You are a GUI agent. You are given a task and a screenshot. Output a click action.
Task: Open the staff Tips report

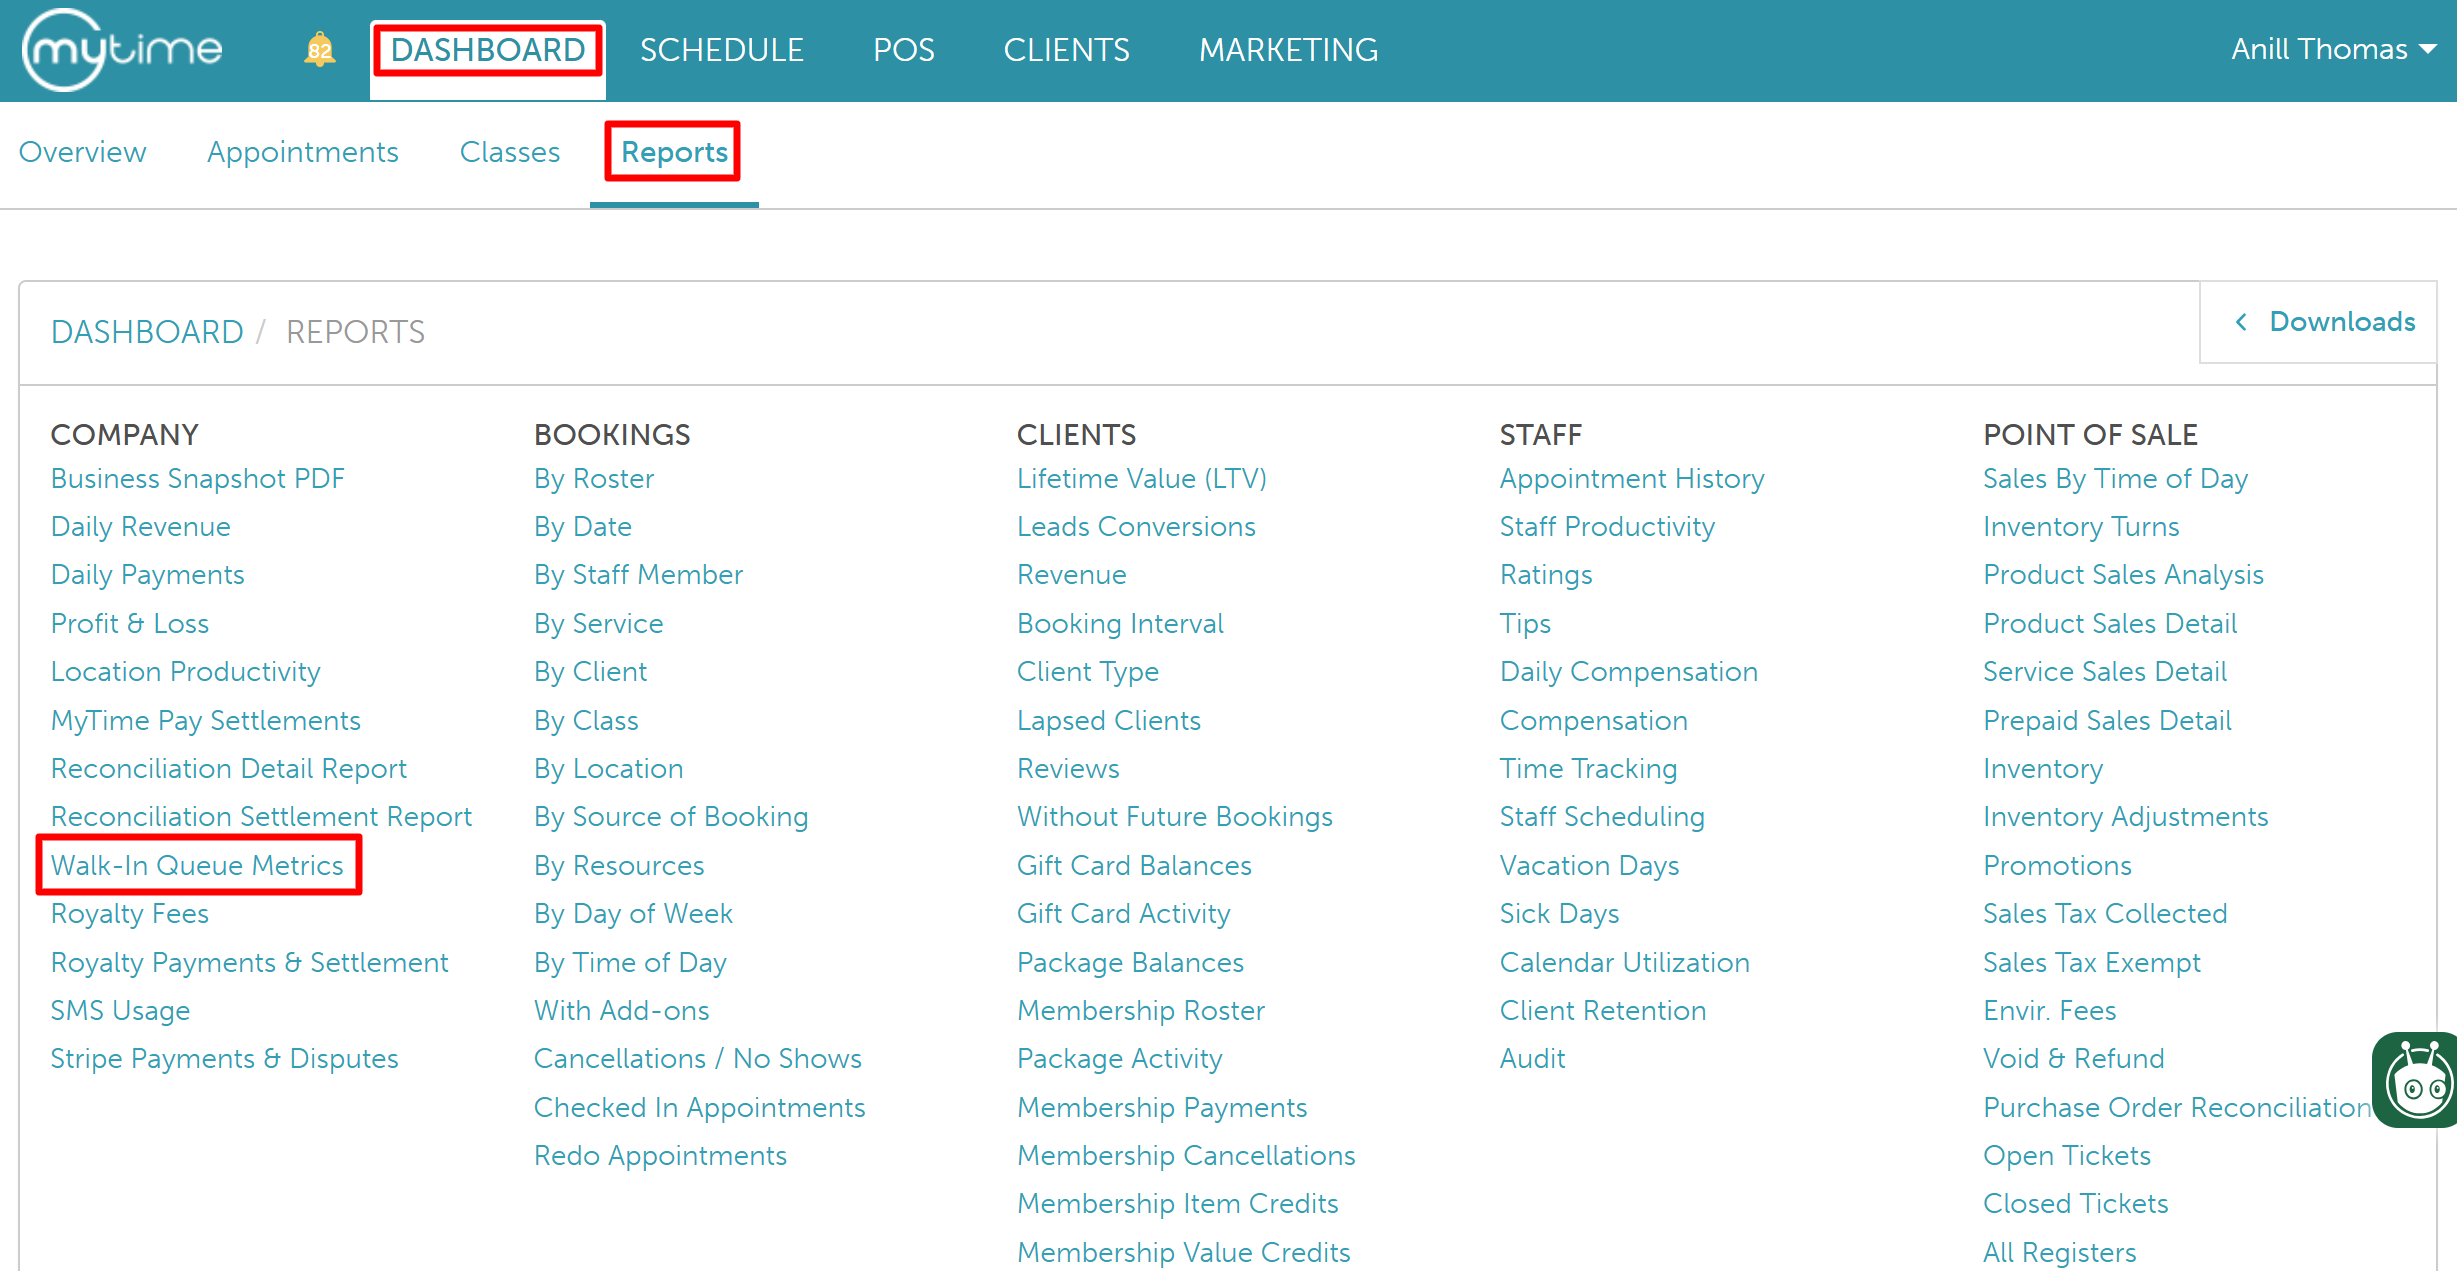coord(1526,624)
